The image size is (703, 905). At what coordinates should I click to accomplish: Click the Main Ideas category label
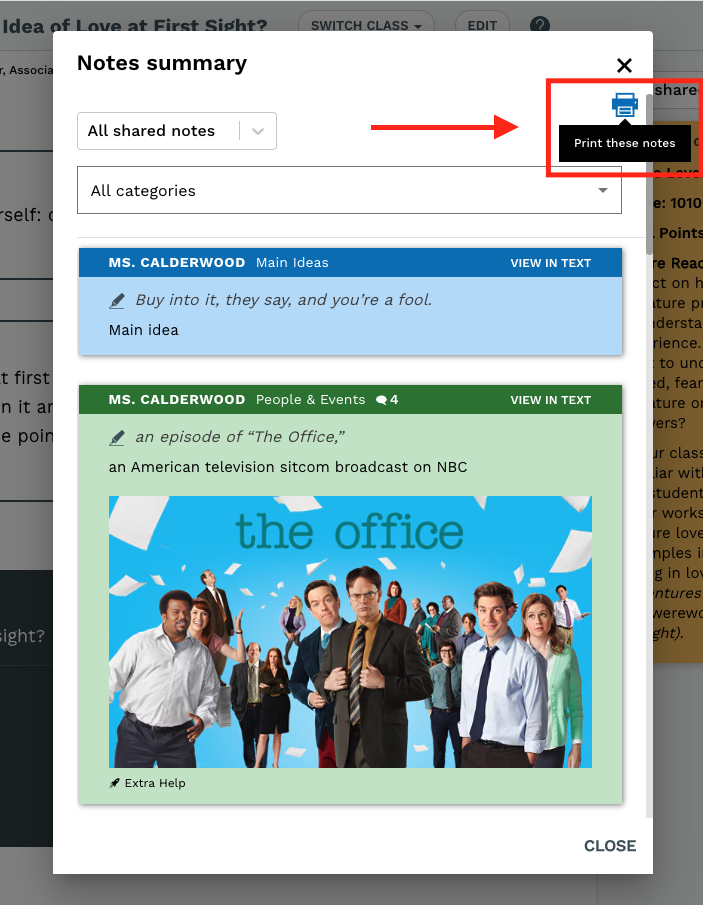point(292,263)
